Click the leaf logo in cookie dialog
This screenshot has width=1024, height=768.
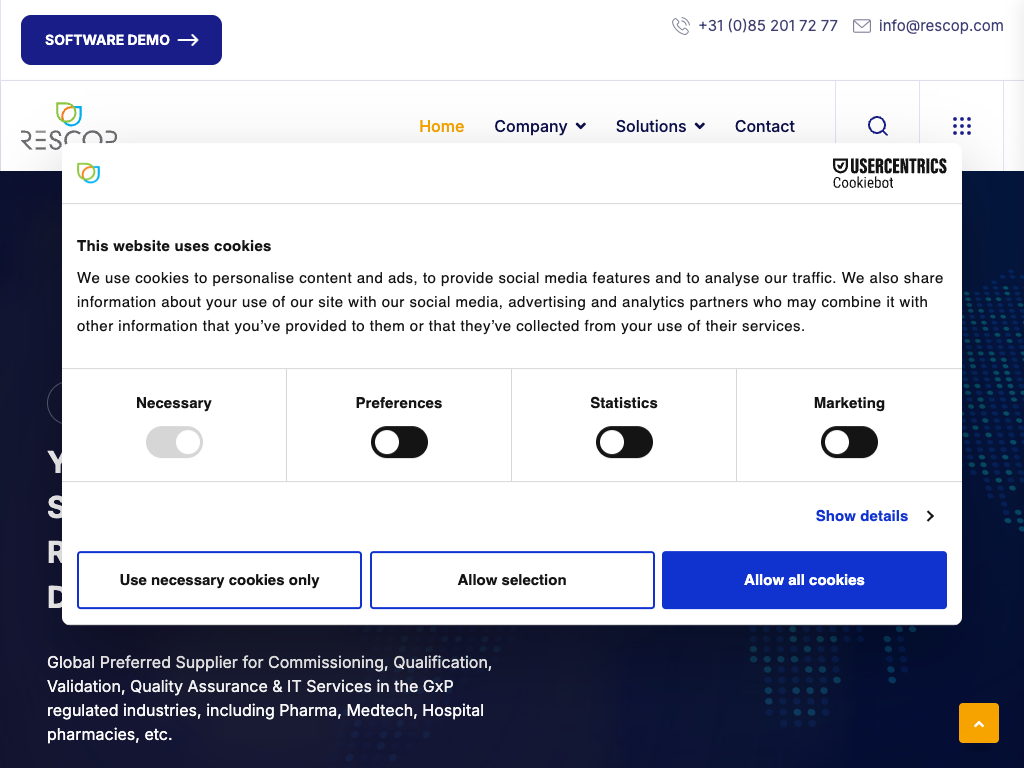(x=89, y=173)
